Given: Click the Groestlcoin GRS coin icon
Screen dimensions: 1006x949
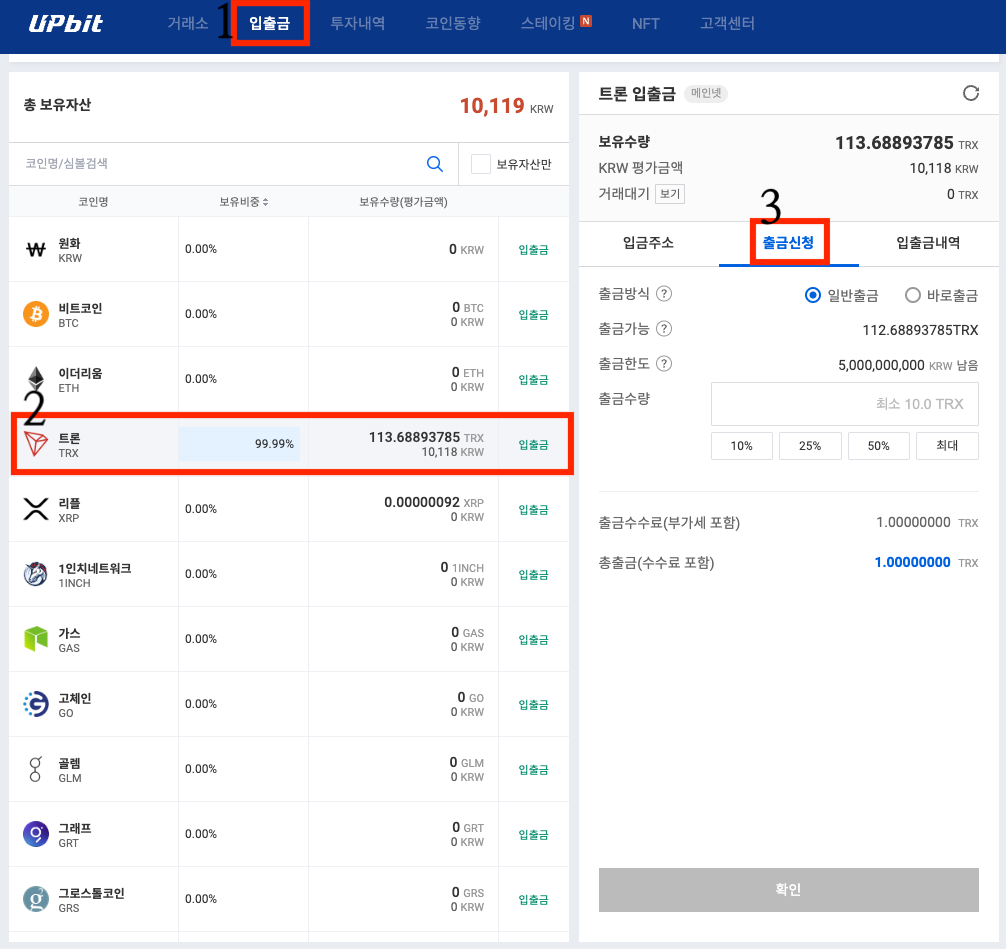Looking at the screenshot, I should tap(36, 899).
